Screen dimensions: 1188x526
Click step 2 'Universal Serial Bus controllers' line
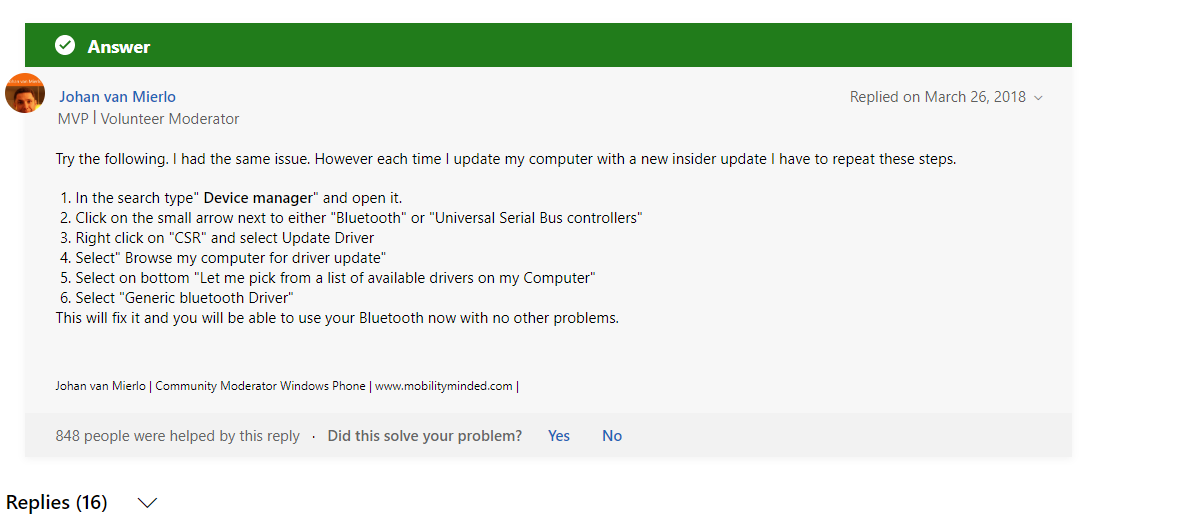[351, 218]
